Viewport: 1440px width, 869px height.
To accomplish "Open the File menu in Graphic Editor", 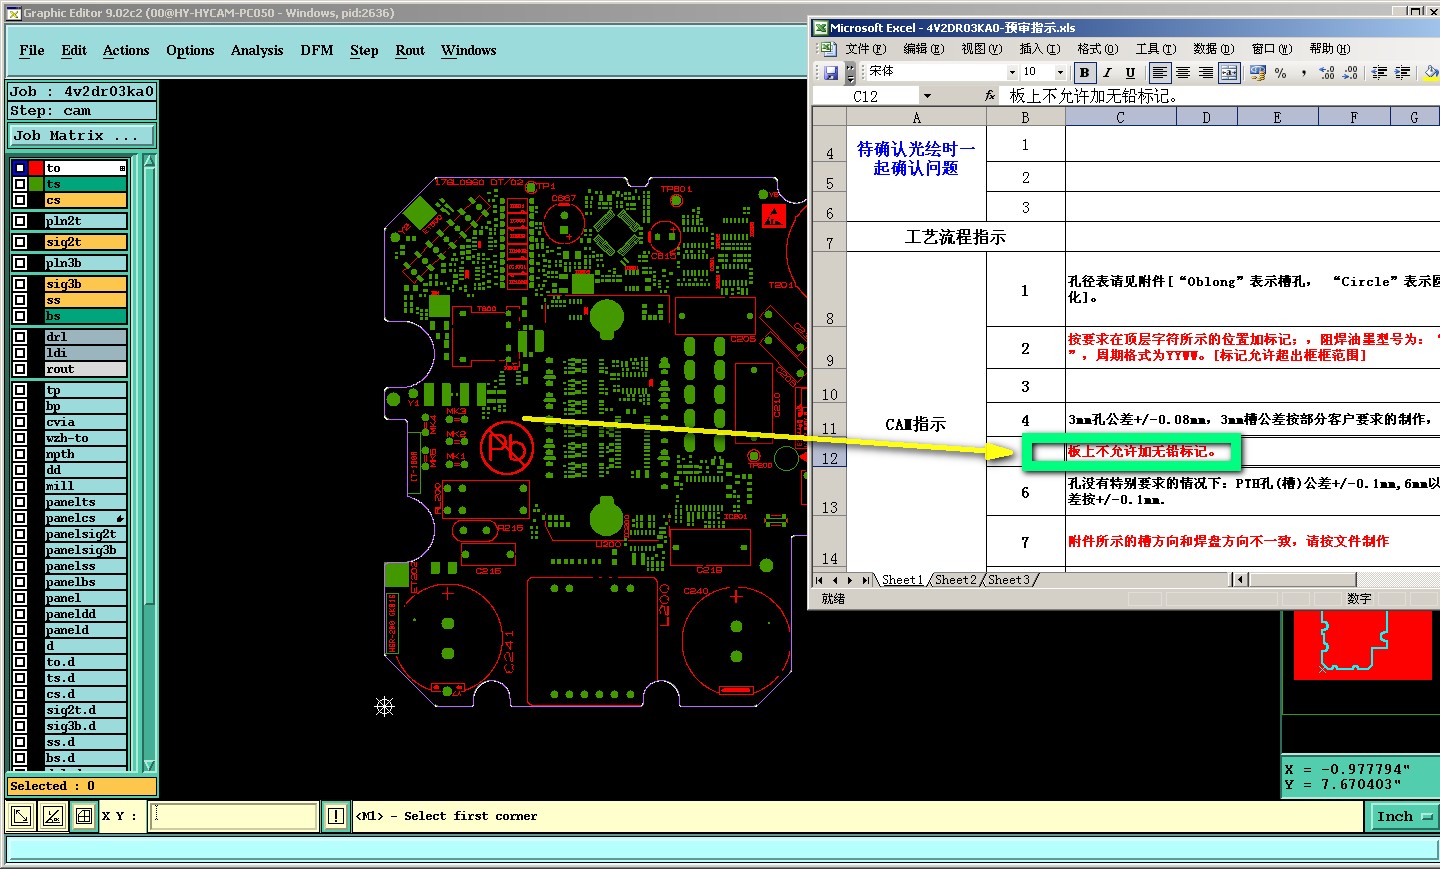I will (32, 50).
